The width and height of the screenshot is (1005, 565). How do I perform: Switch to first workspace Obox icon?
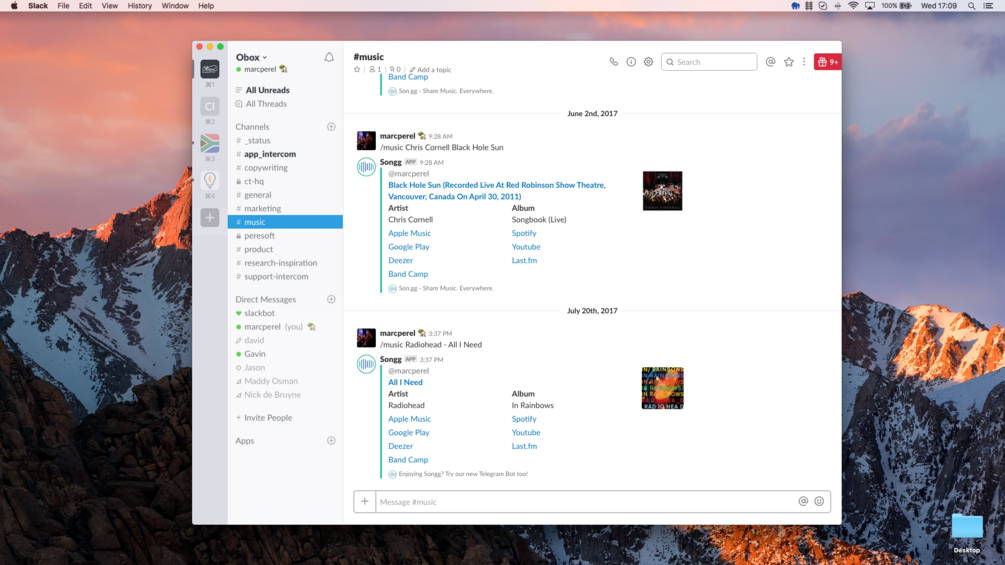[210, 69]
